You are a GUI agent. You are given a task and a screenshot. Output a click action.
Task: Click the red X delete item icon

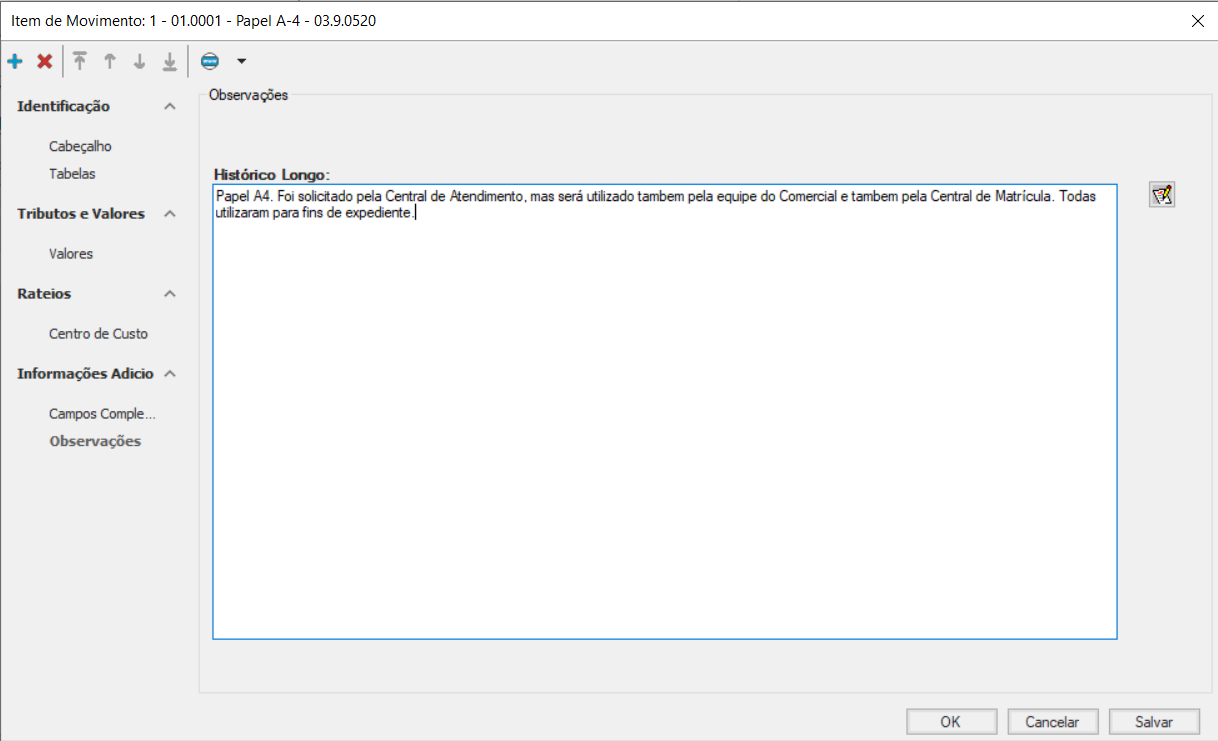point(45,62)
